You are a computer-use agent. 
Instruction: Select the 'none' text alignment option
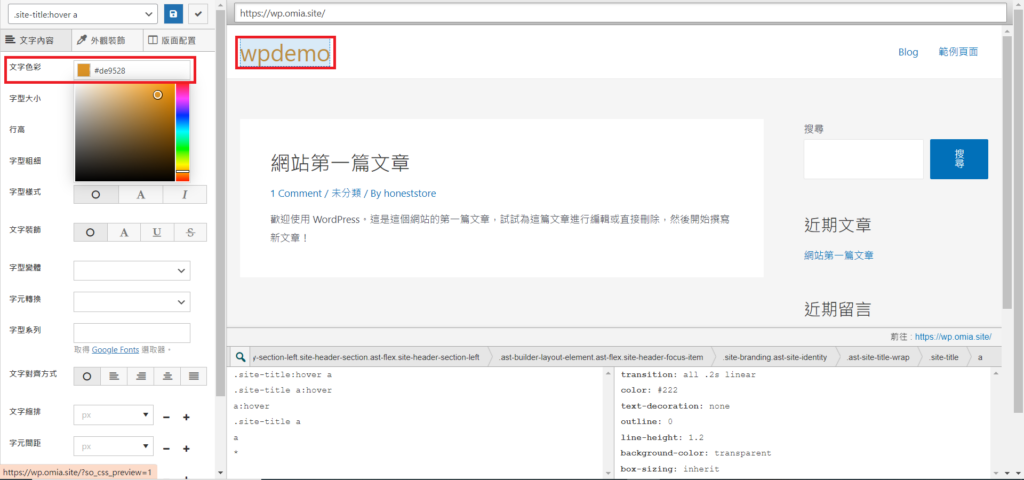[87, 376]
